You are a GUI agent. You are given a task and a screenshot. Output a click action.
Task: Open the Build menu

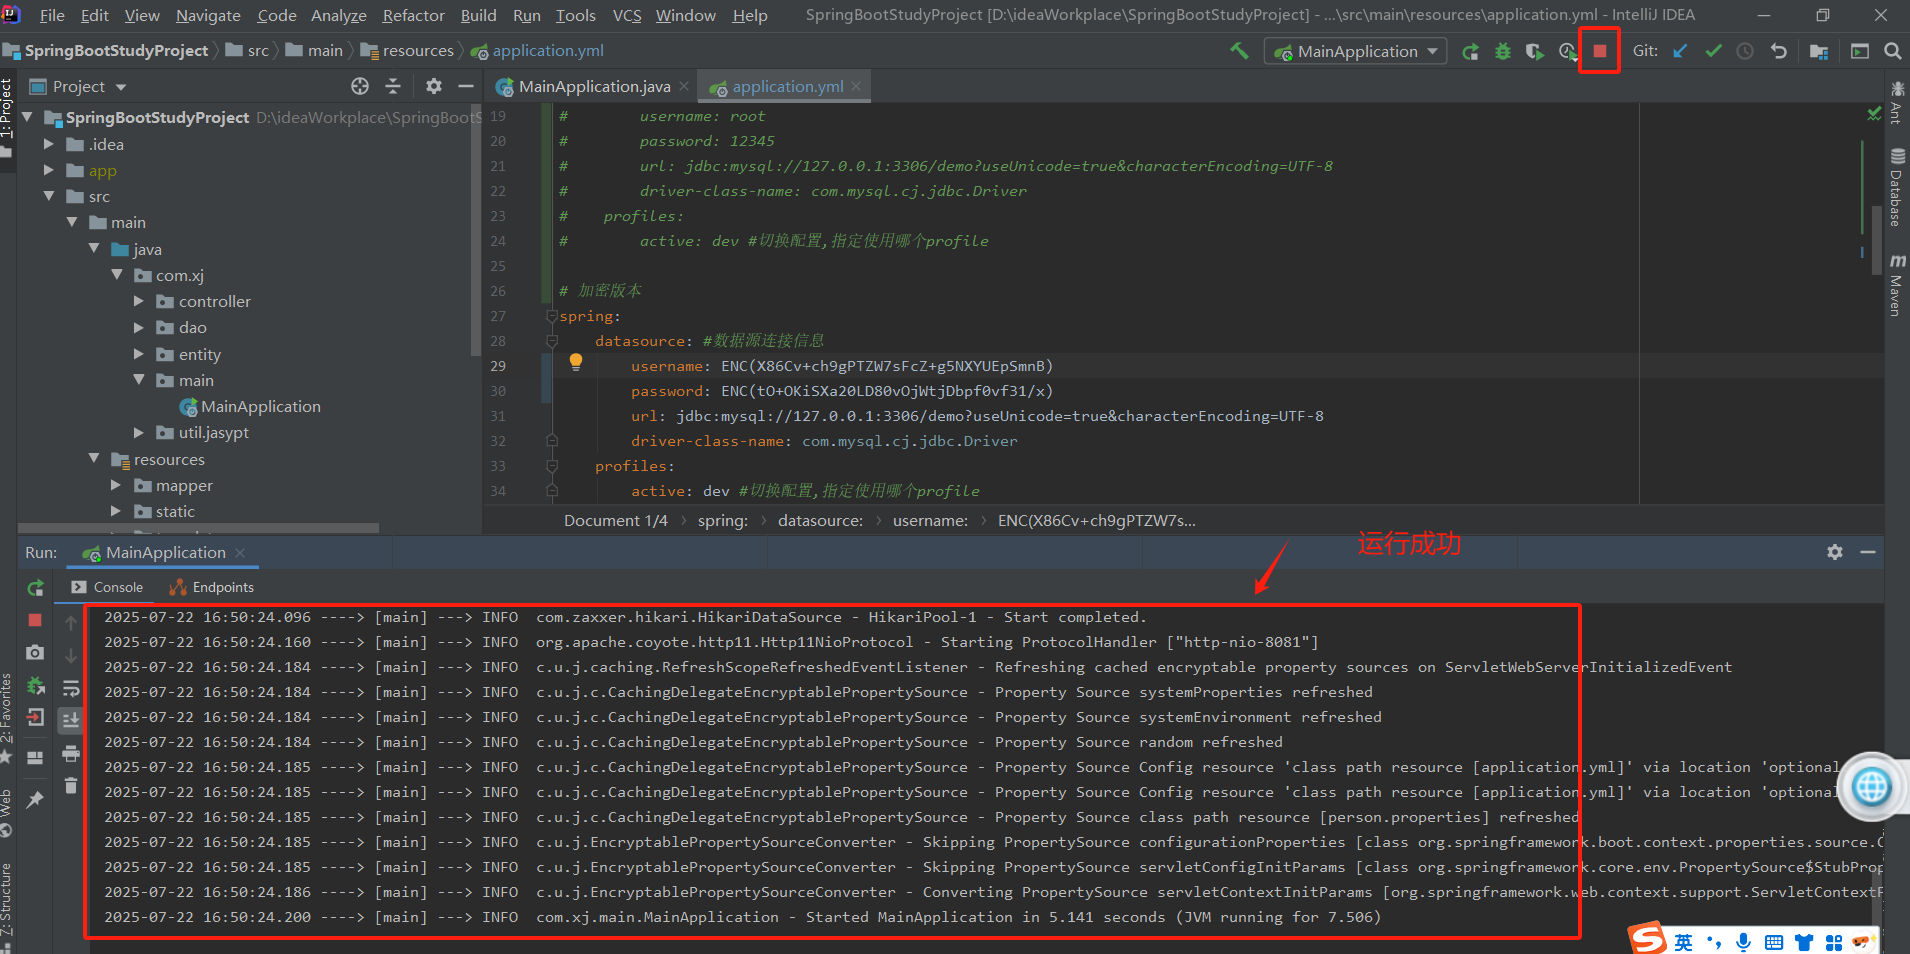pos(478,15)
